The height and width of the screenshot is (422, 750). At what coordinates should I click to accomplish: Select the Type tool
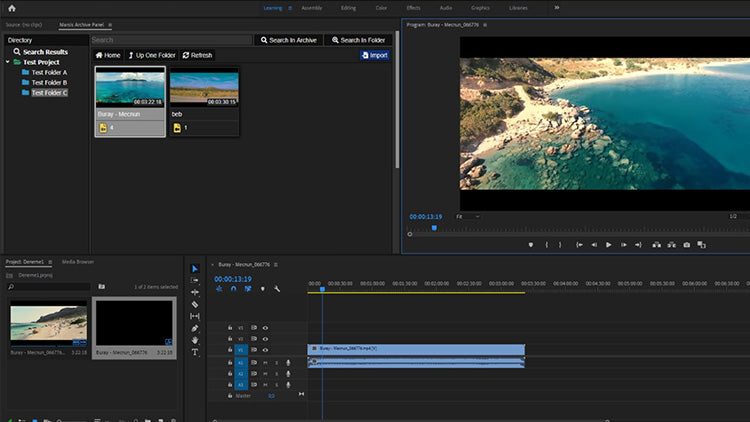point(195,352)
